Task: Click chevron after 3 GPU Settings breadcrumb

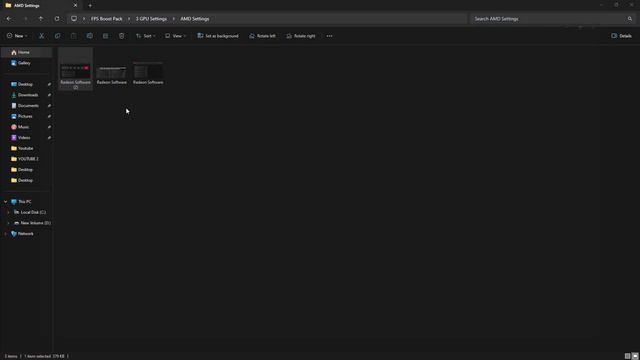Action: click(173, 19)
